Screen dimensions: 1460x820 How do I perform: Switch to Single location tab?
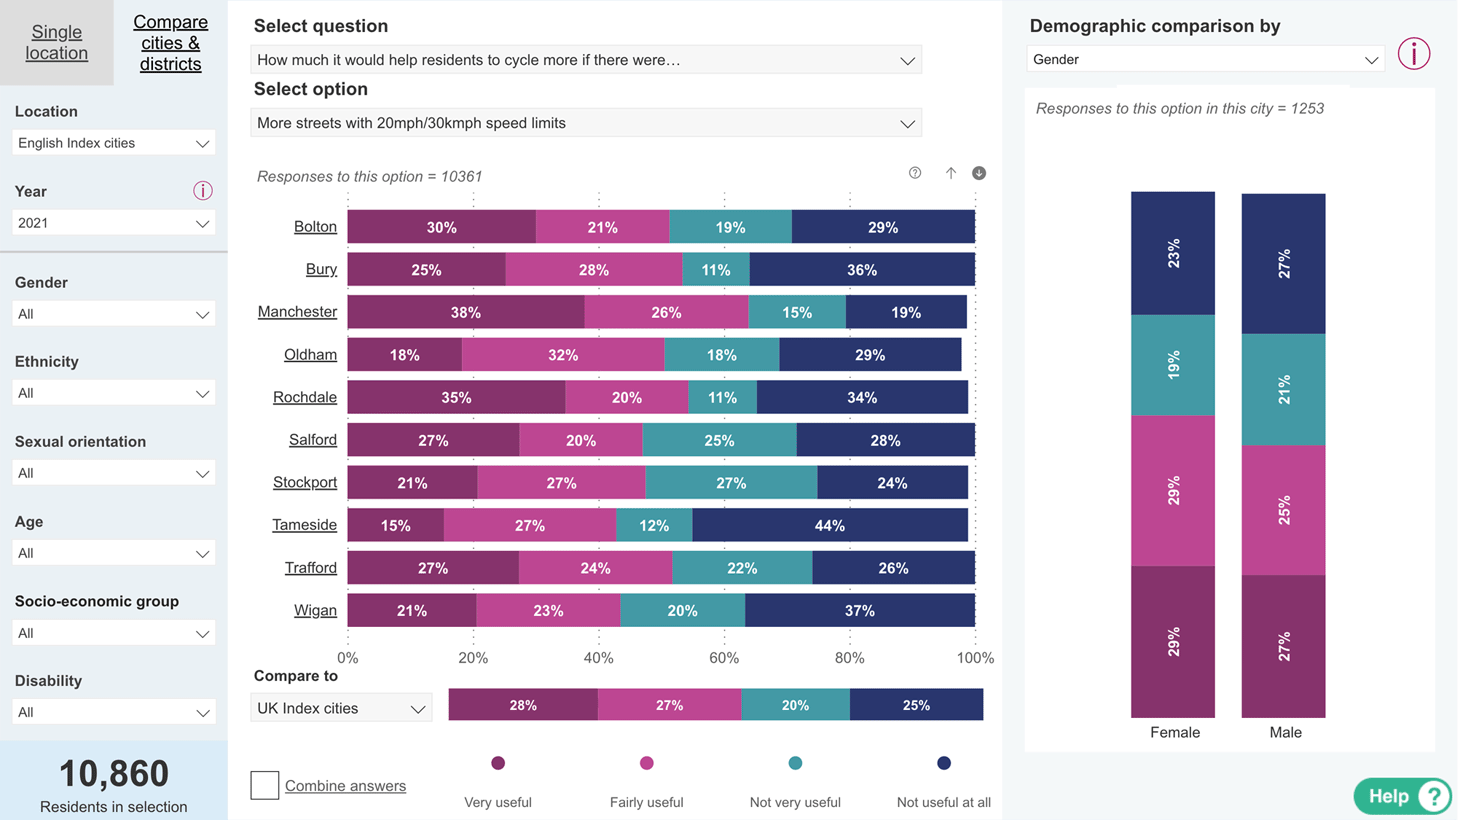click(x=57, y=42)
